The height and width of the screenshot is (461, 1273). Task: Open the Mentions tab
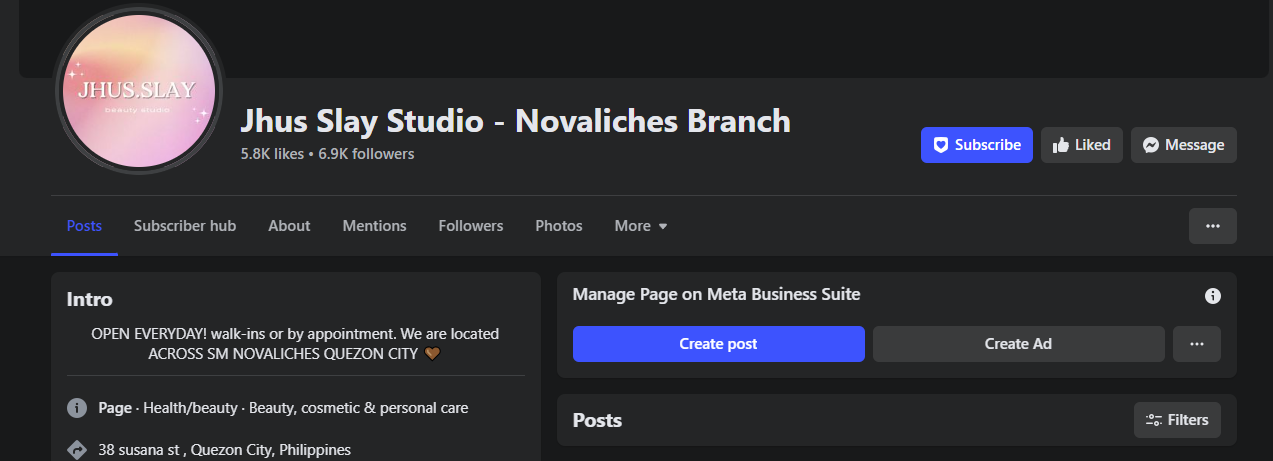point(374,226)
